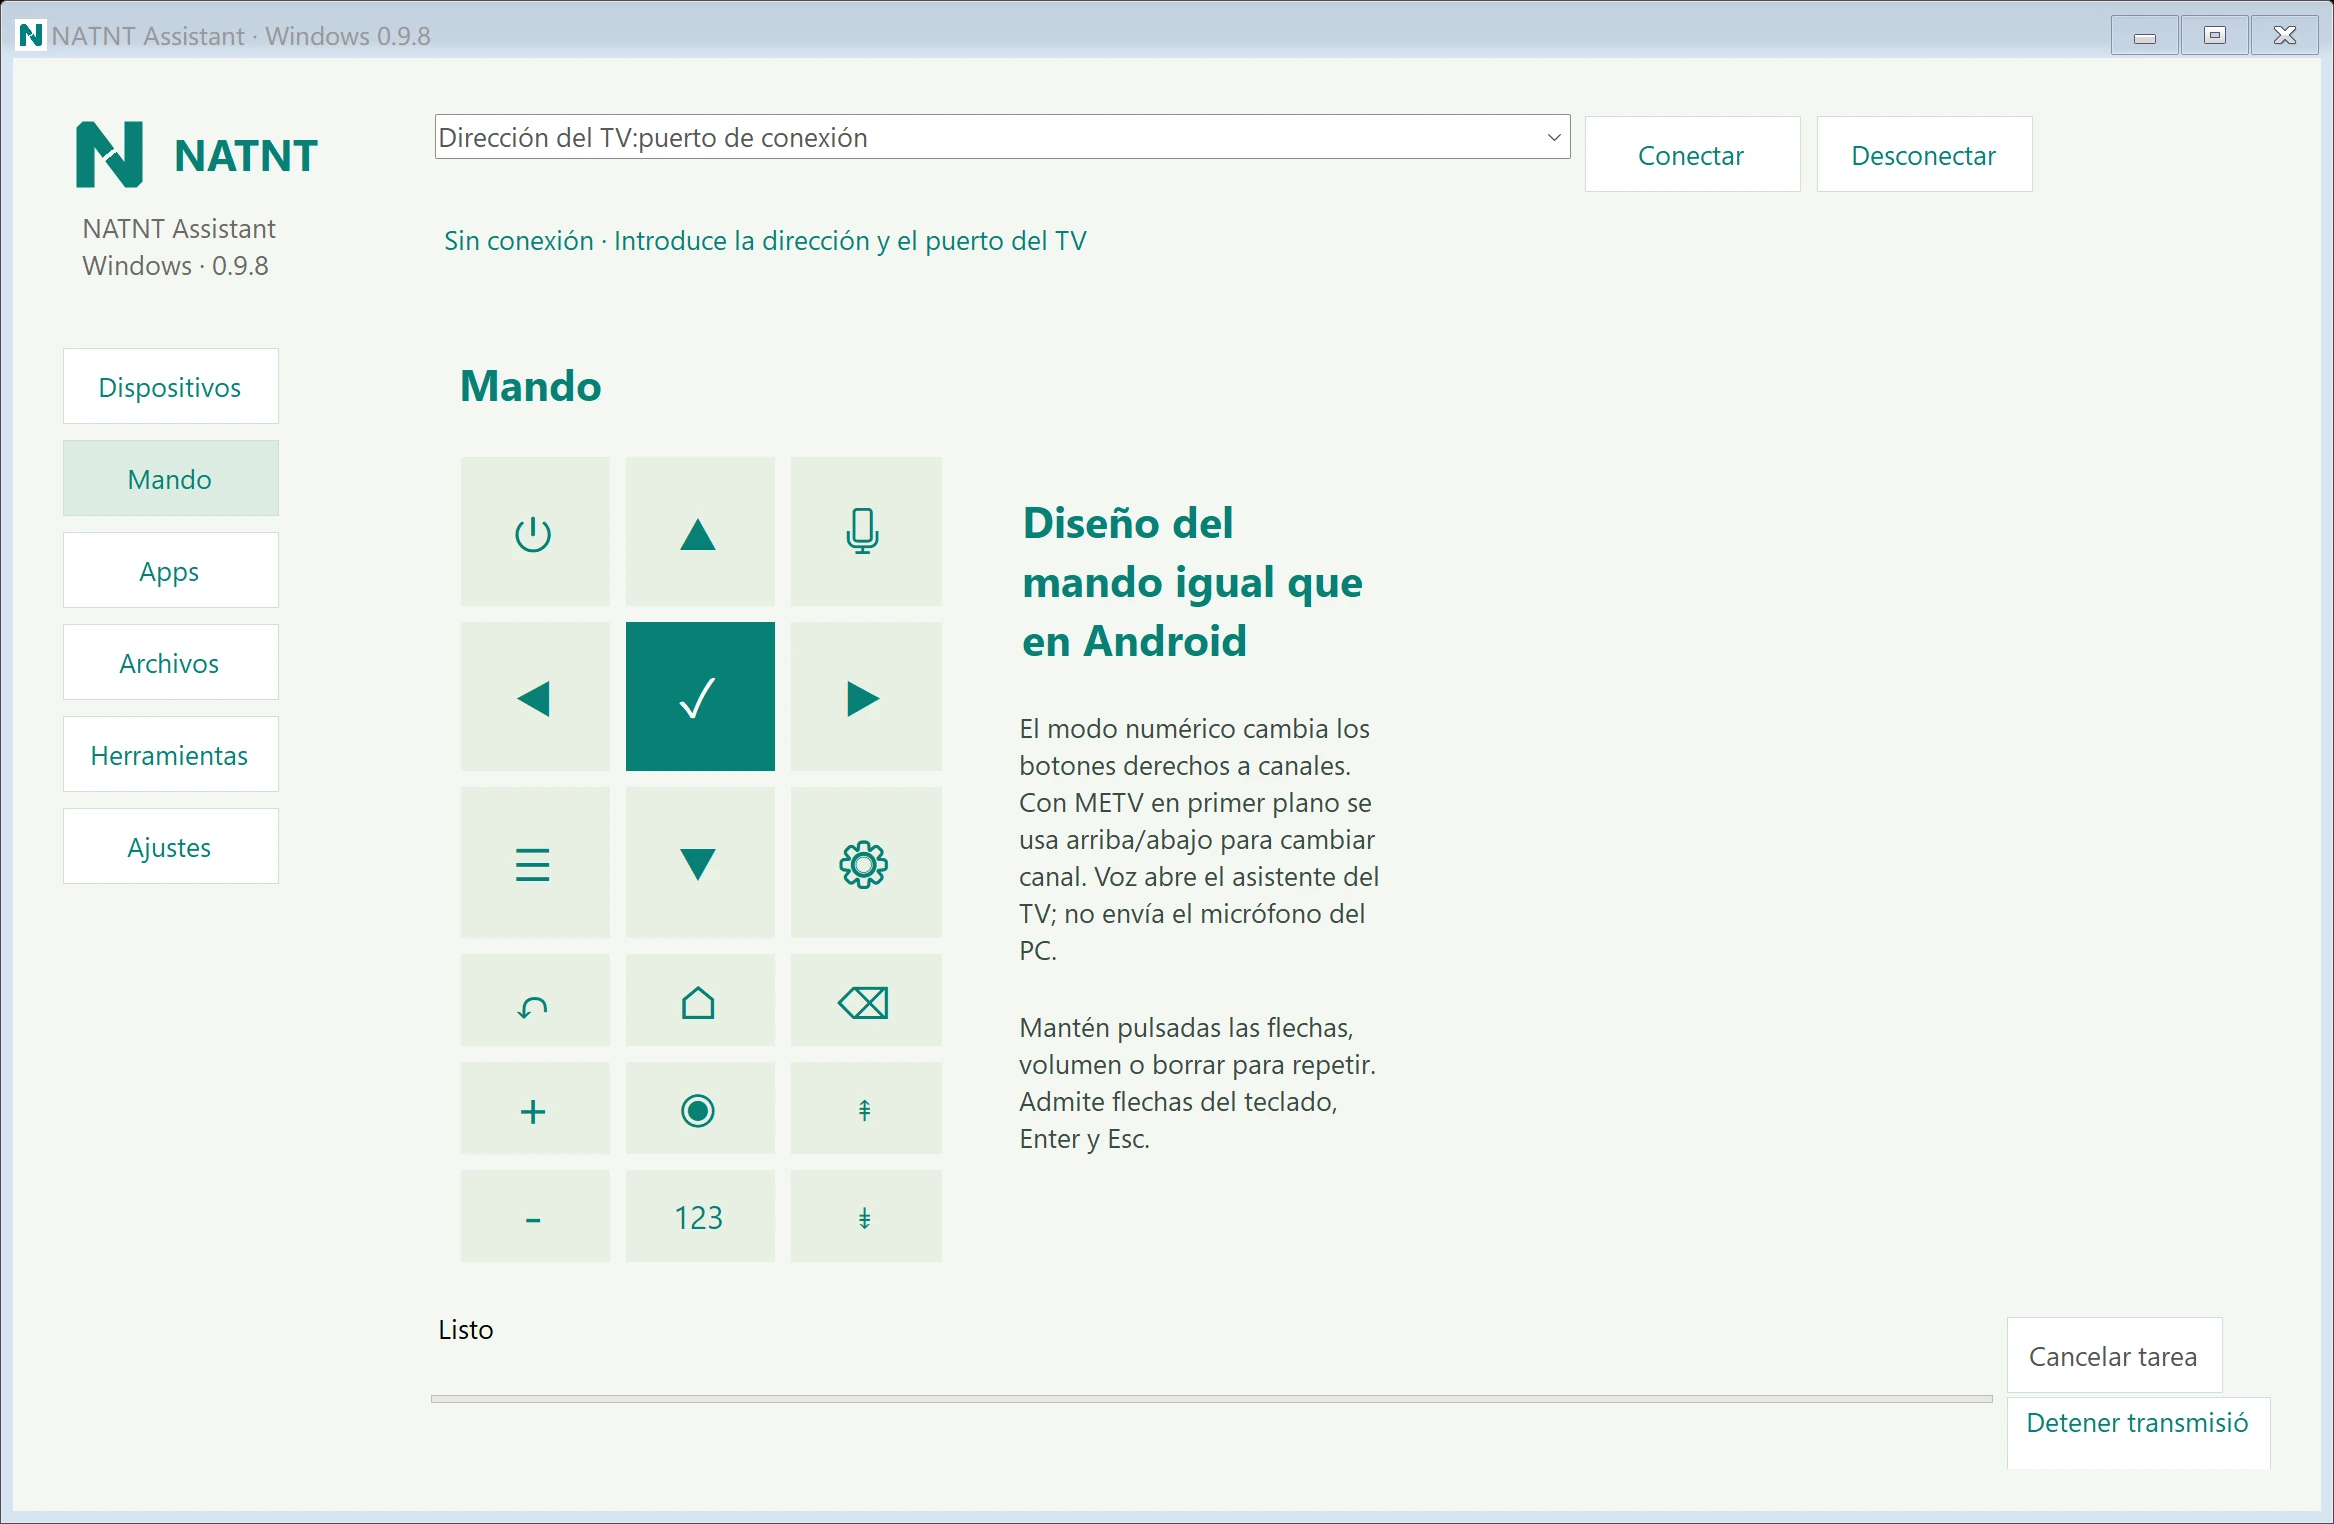Image resolution: width=2334 pixels, height=1524 pixels.
Task: Click the Cancelar tarea button
Action: tap(2114, 1356)
